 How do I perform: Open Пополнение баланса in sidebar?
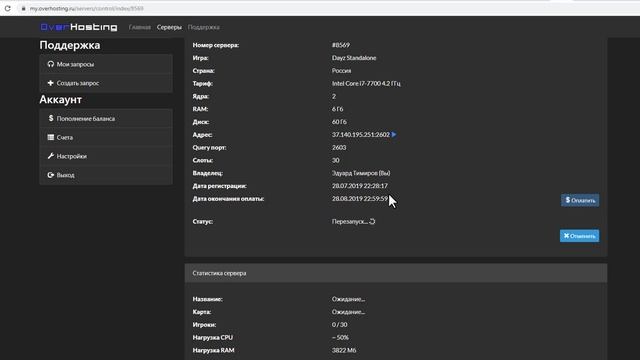tap(106, 118)
